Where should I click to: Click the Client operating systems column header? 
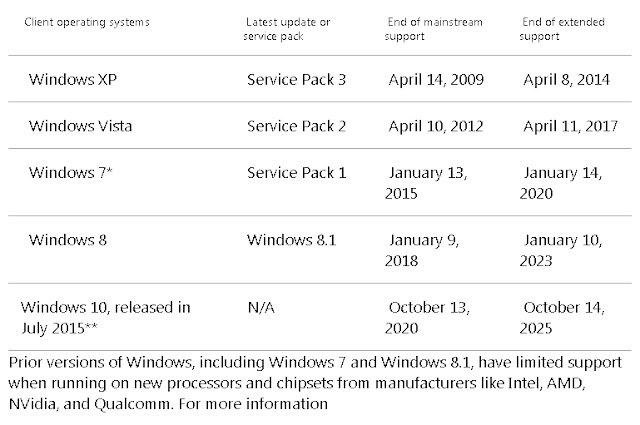pos(87,22)
